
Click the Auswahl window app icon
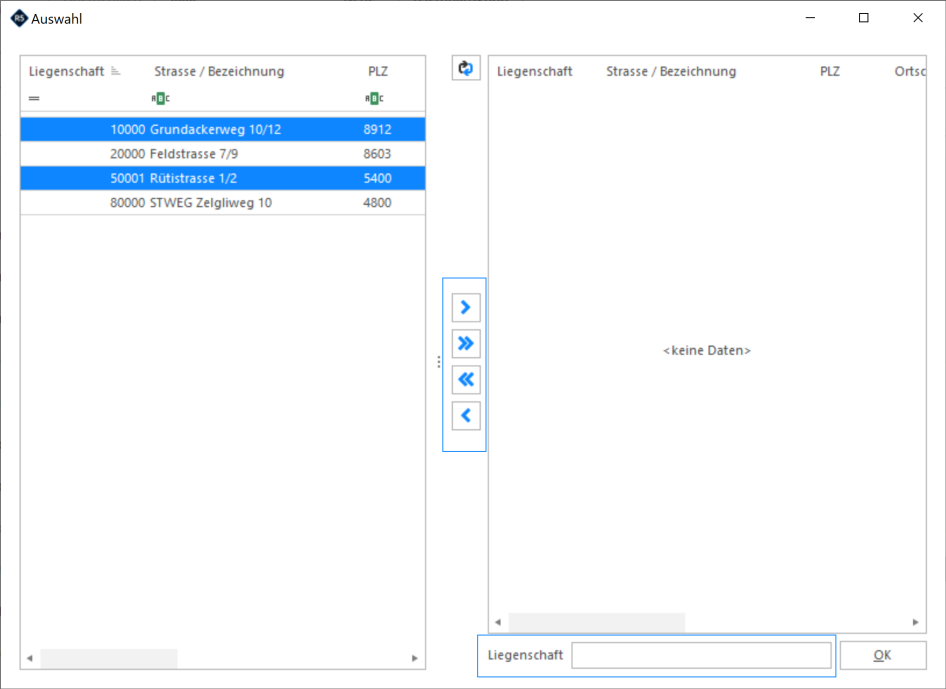click(19, 19)
